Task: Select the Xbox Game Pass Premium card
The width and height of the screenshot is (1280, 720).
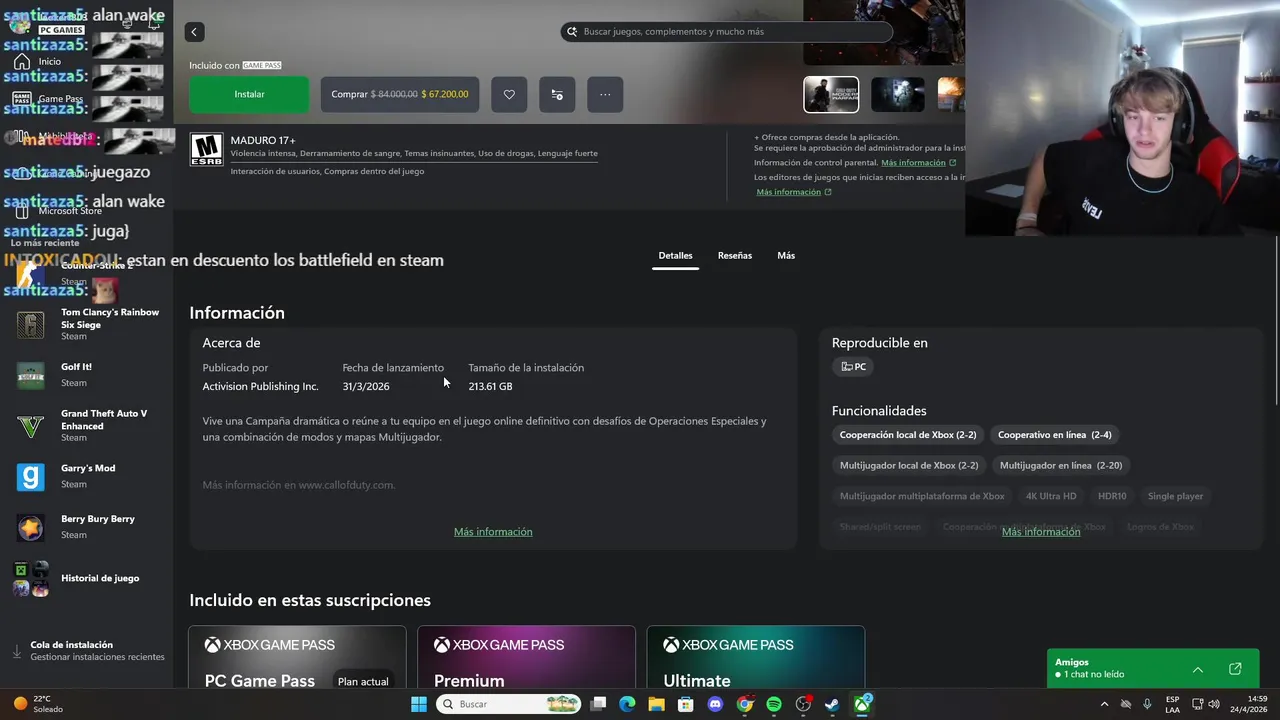Action: (526, 657)
